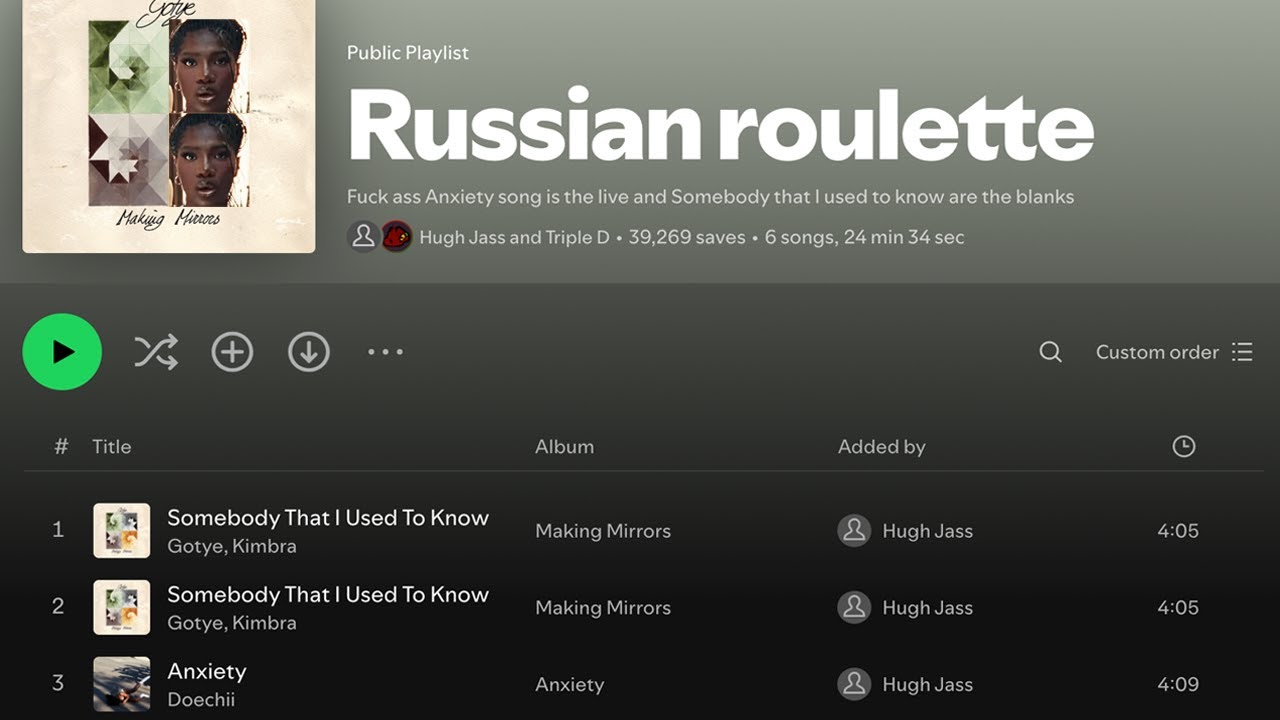Open the Custom order sort dropdown

1157,352
